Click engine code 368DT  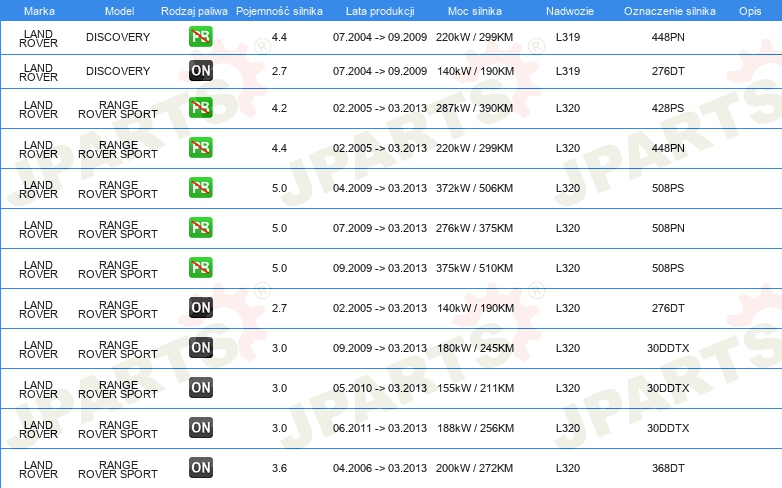click(x=668, y=468)
